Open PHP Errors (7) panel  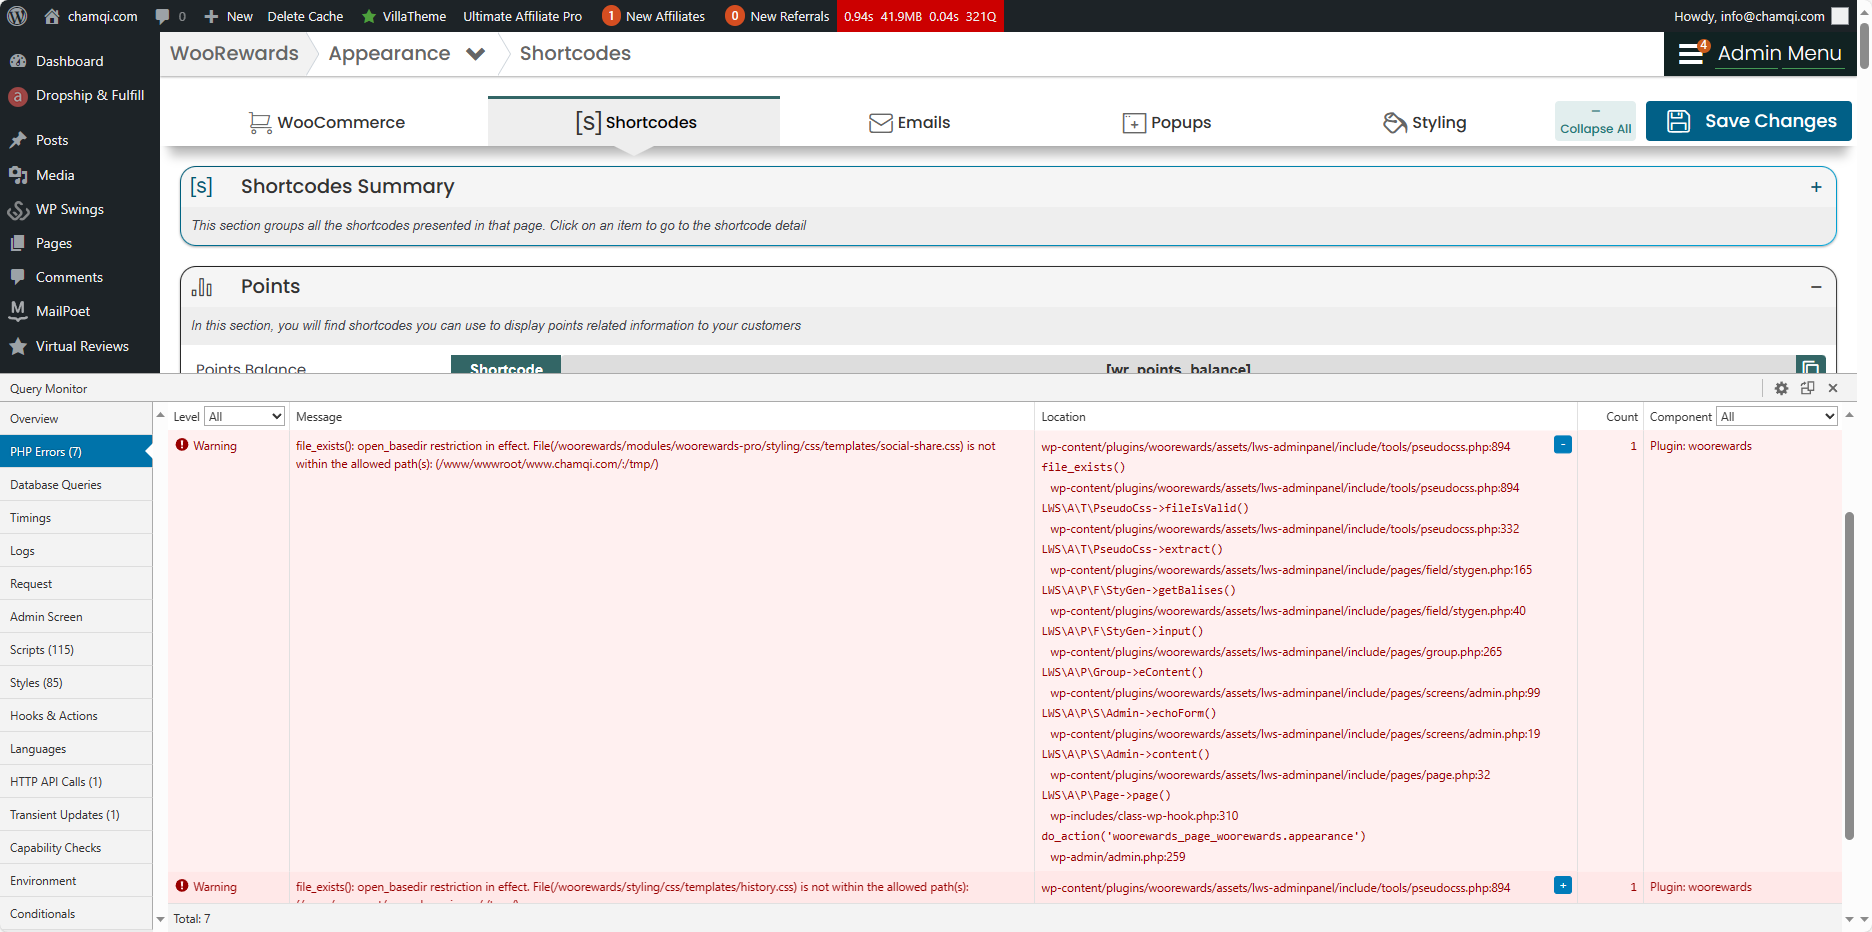(76, 451)
